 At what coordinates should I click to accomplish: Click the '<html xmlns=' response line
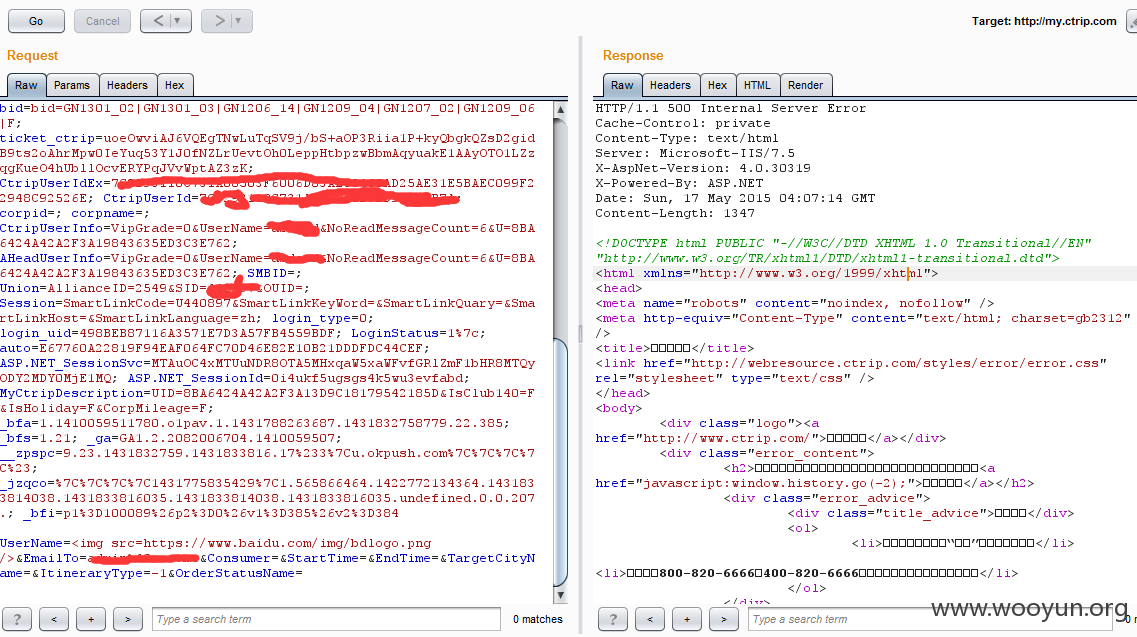pos(766,274)
